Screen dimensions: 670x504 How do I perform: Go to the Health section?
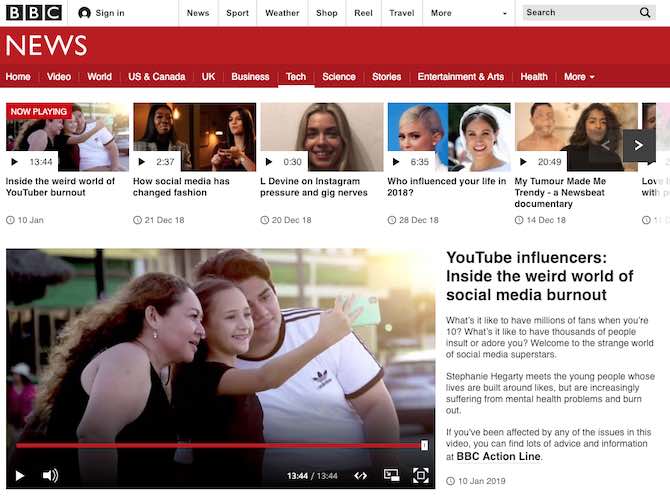pos(534,77)
